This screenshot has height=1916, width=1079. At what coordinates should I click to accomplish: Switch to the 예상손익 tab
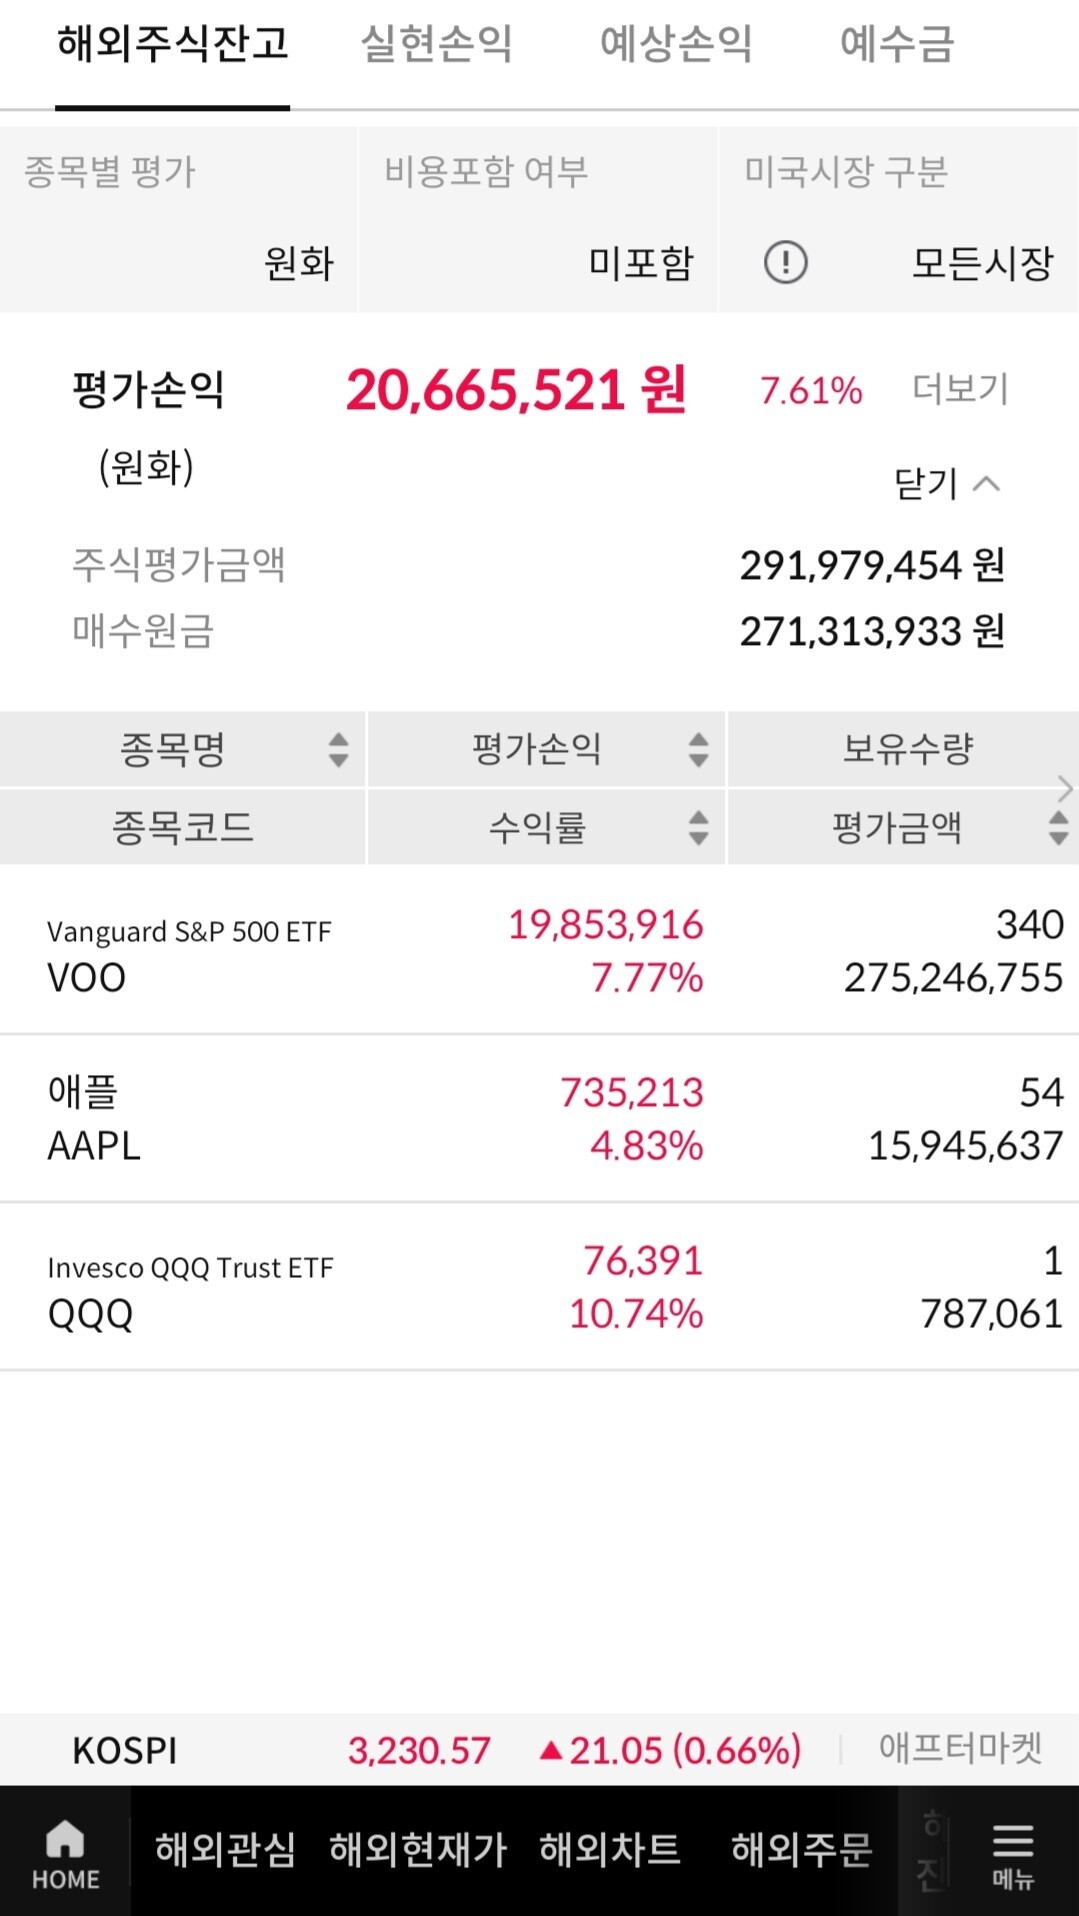pos(676,45)
